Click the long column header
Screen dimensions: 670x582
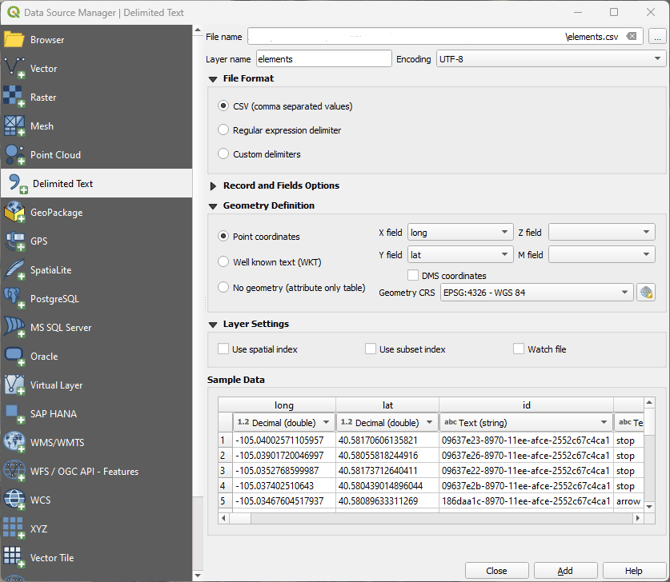(284, 405)
